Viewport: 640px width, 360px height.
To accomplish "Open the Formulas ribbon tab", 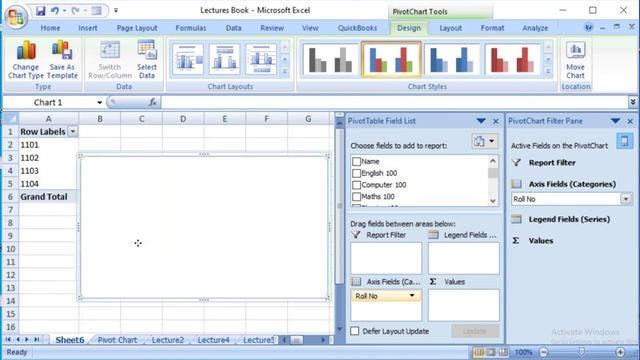I will tap(191, 28).
